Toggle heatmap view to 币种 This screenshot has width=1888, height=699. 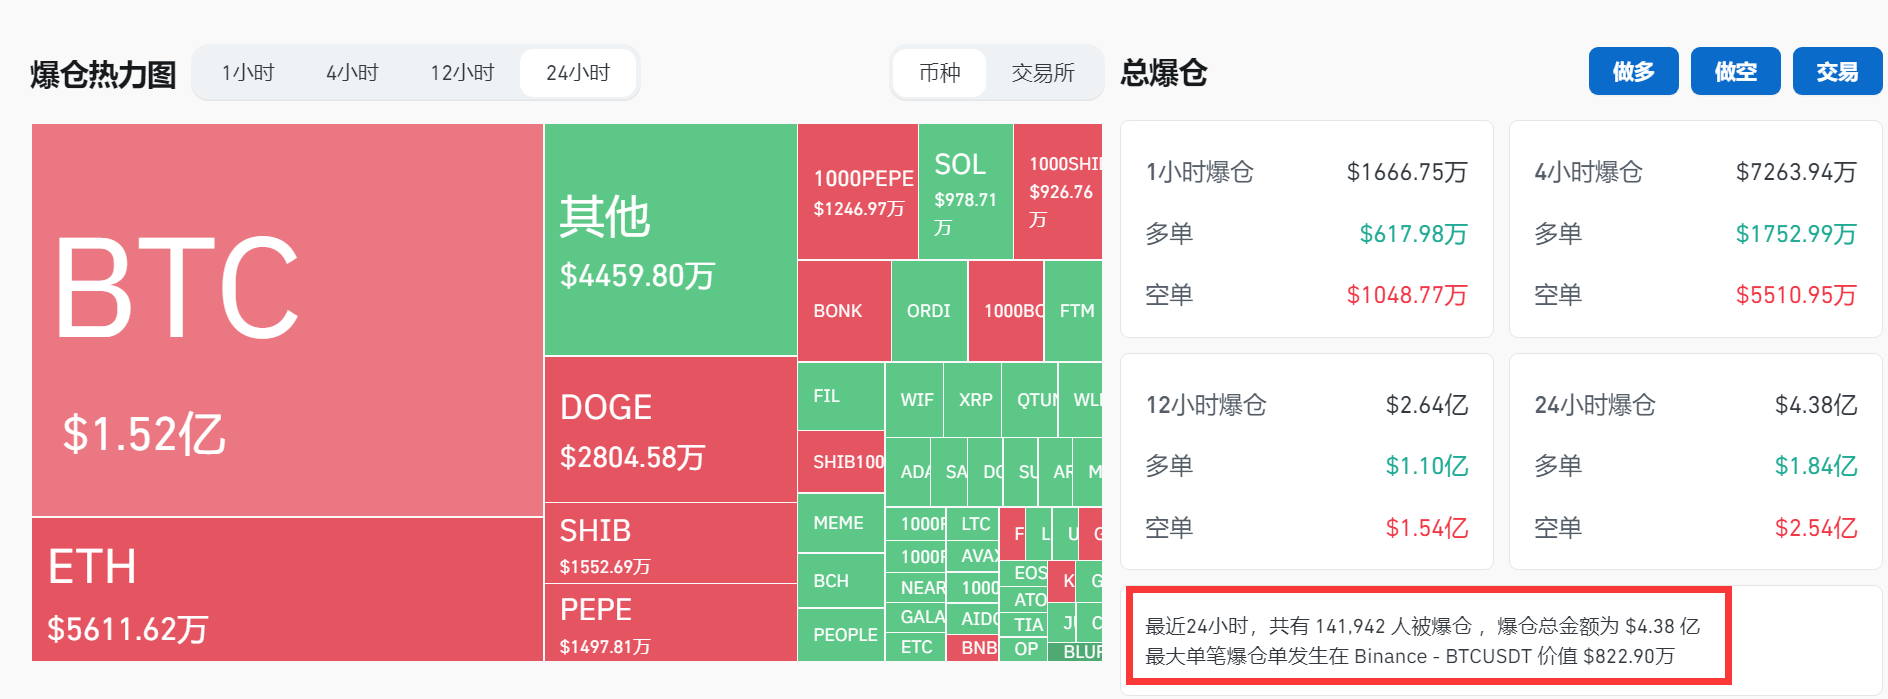939,73
